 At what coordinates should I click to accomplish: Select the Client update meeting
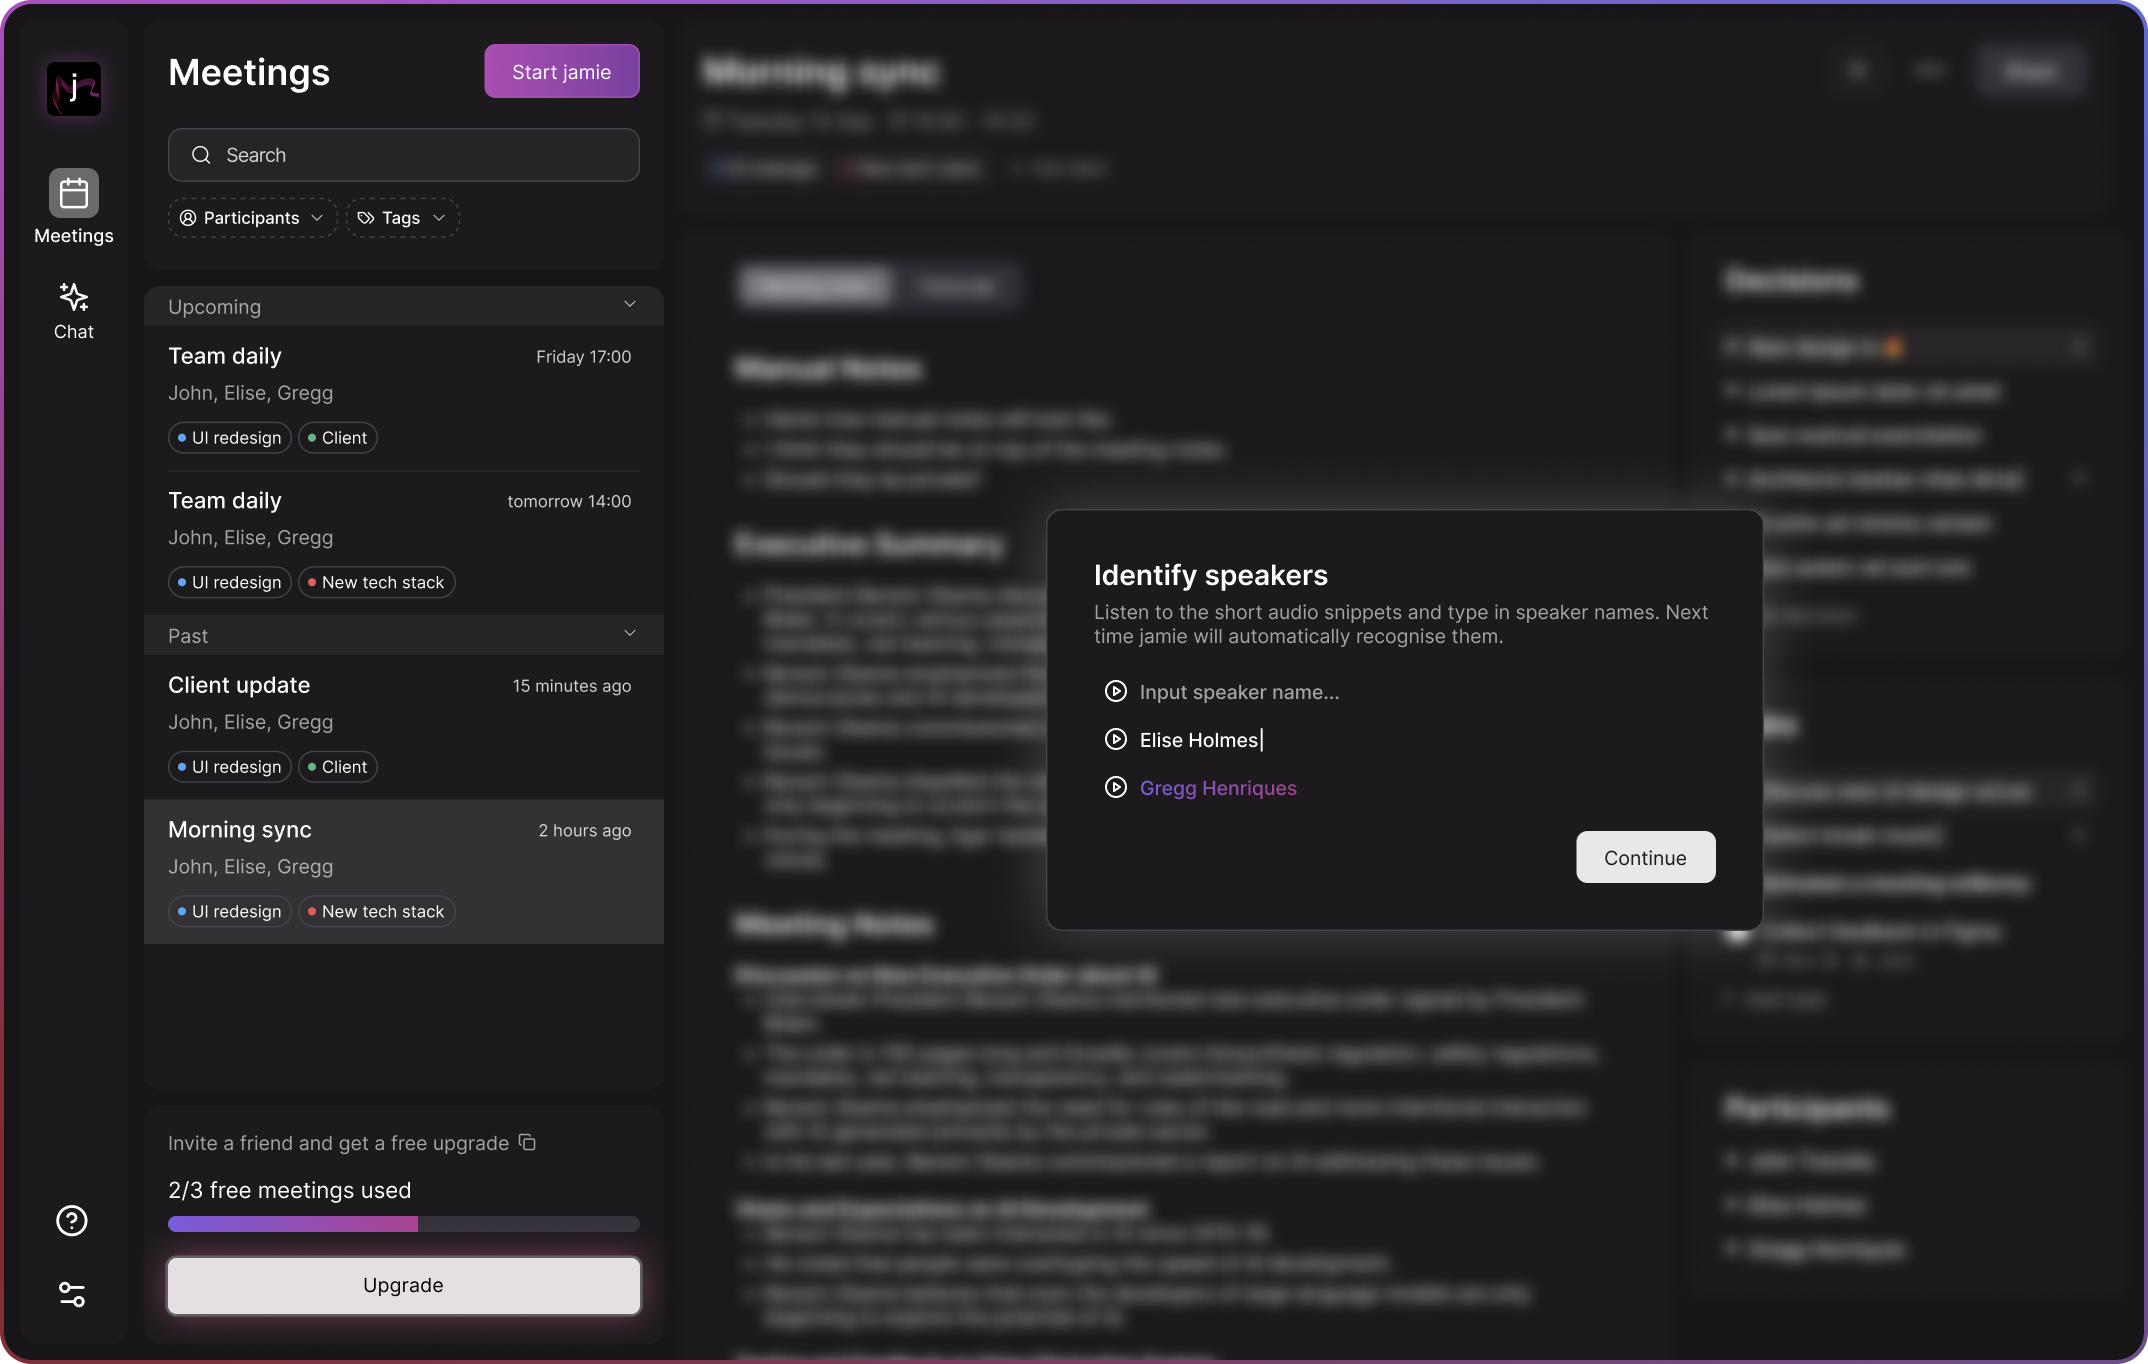coord(404,727)
